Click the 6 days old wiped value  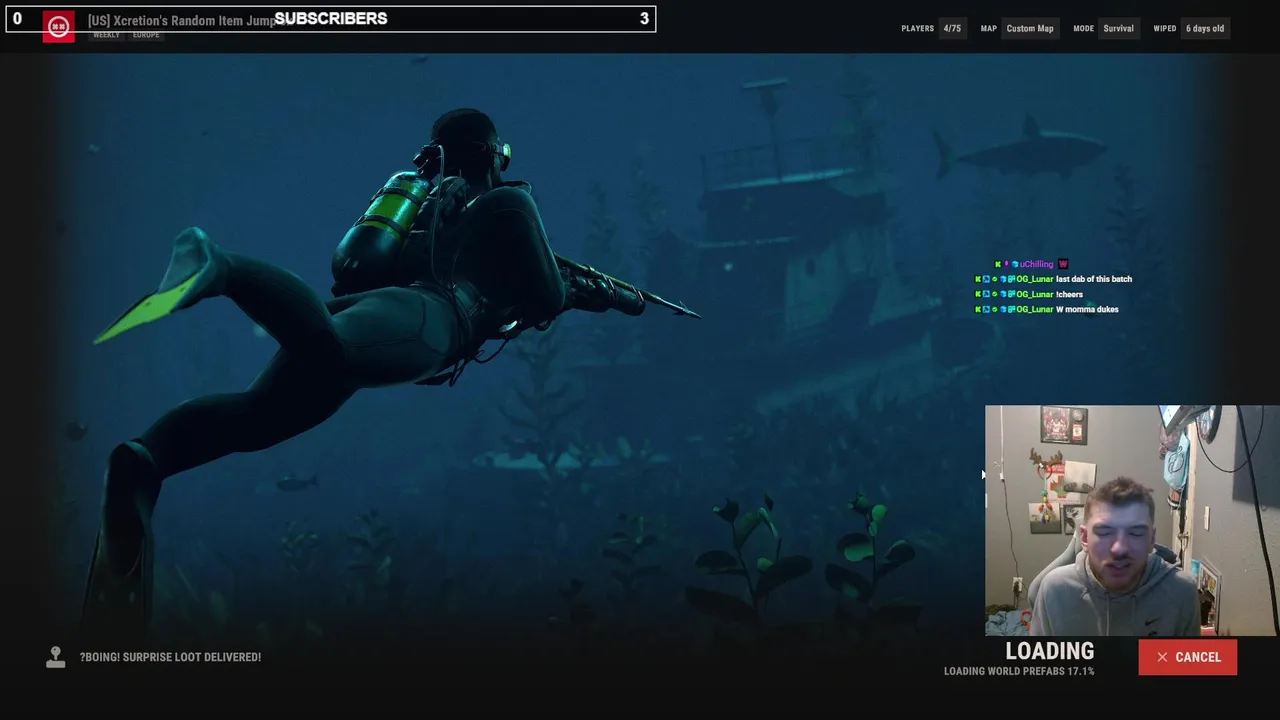pos(1205,28)
